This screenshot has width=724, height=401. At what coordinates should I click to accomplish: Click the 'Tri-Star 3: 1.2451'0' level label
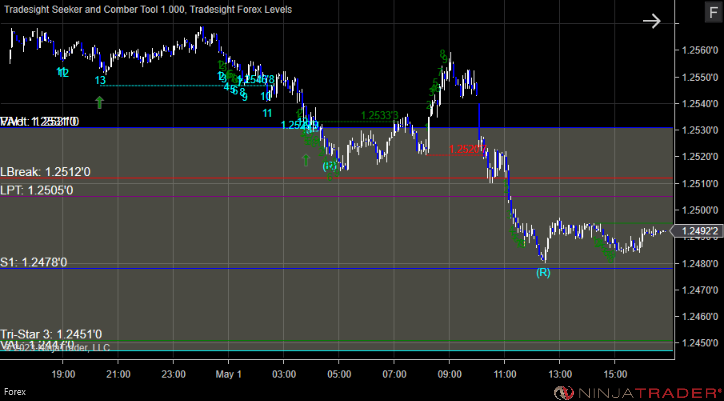tap(51, 334)
